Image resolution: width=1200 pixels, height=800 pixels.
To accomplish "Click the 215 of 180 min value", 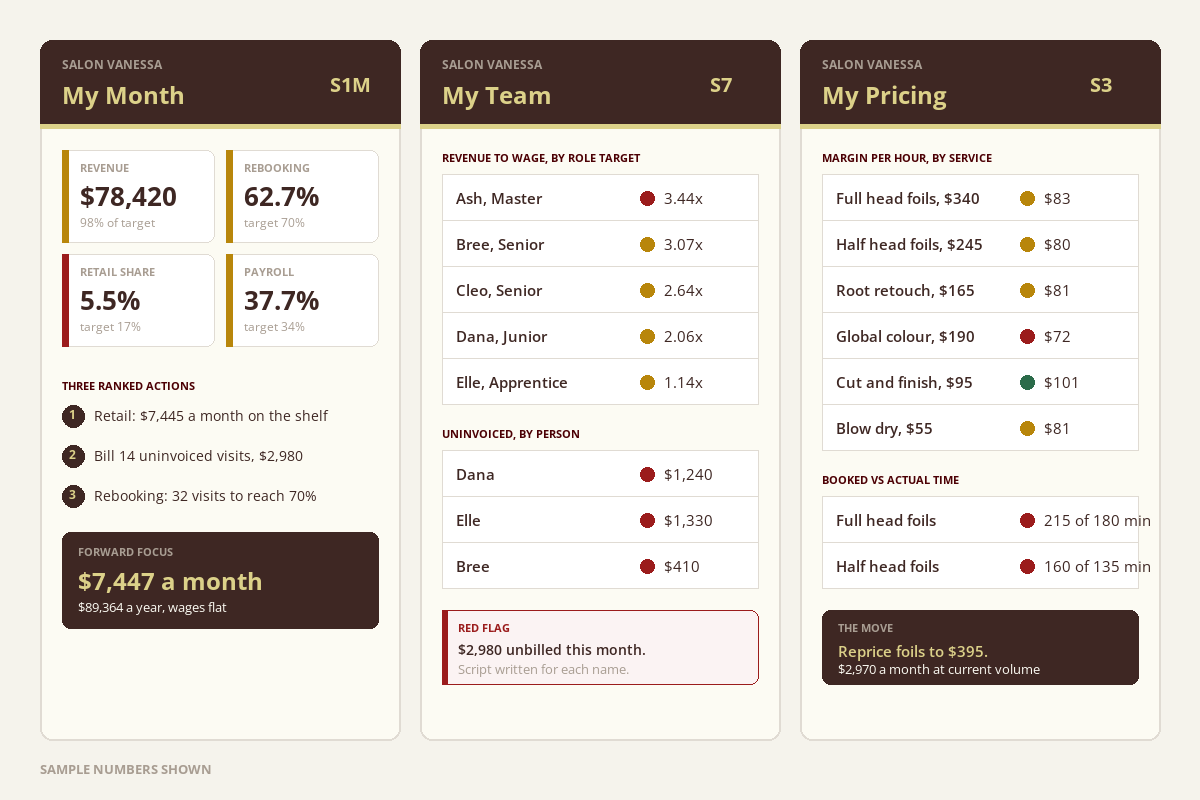I will point(1097,520).
